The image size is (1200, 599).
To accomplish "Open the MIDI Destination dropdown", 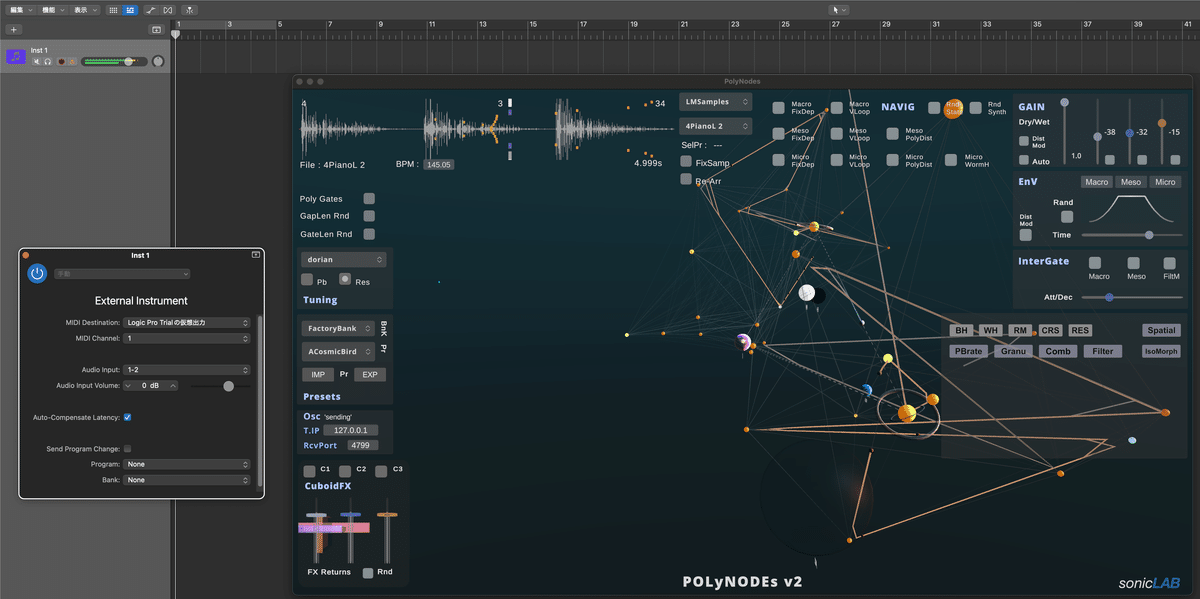I will pos(186,322).
